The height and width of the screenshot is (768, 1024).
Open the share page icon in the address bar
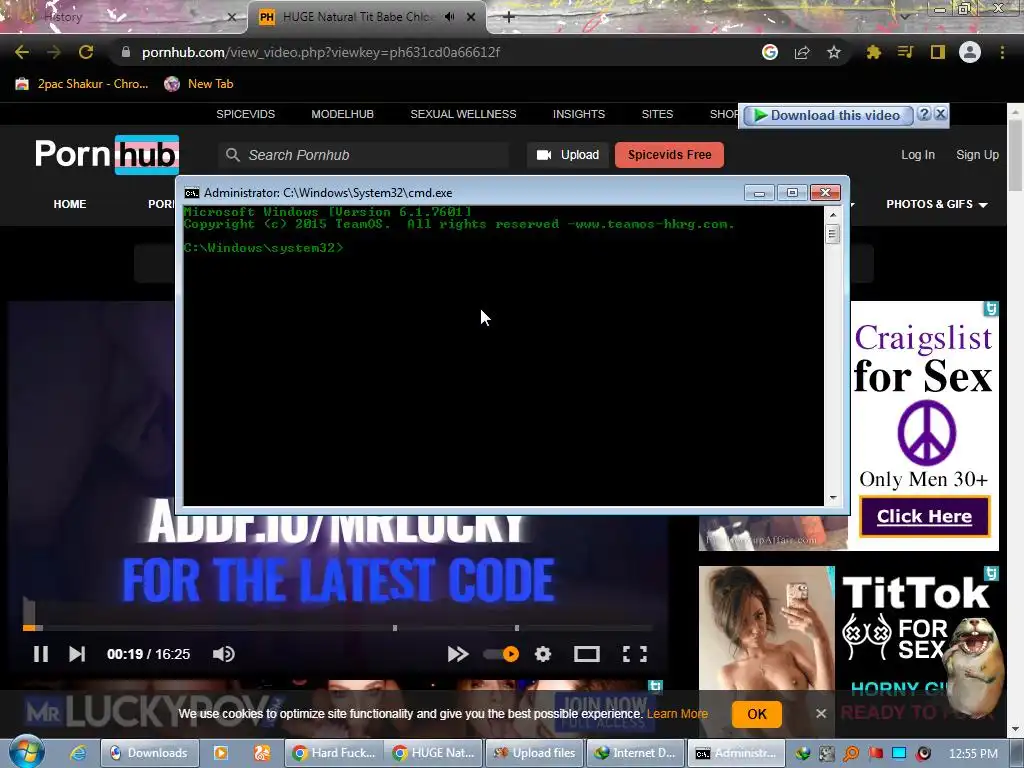coord(802,52)
